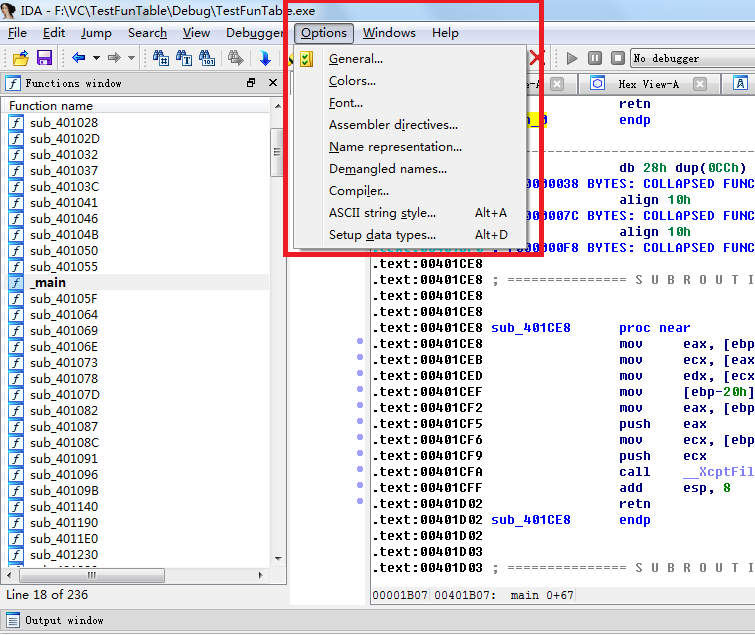This screenshot has height=635, width=755.
Task: Close the Functions window panel
Action: click(273, 83)
